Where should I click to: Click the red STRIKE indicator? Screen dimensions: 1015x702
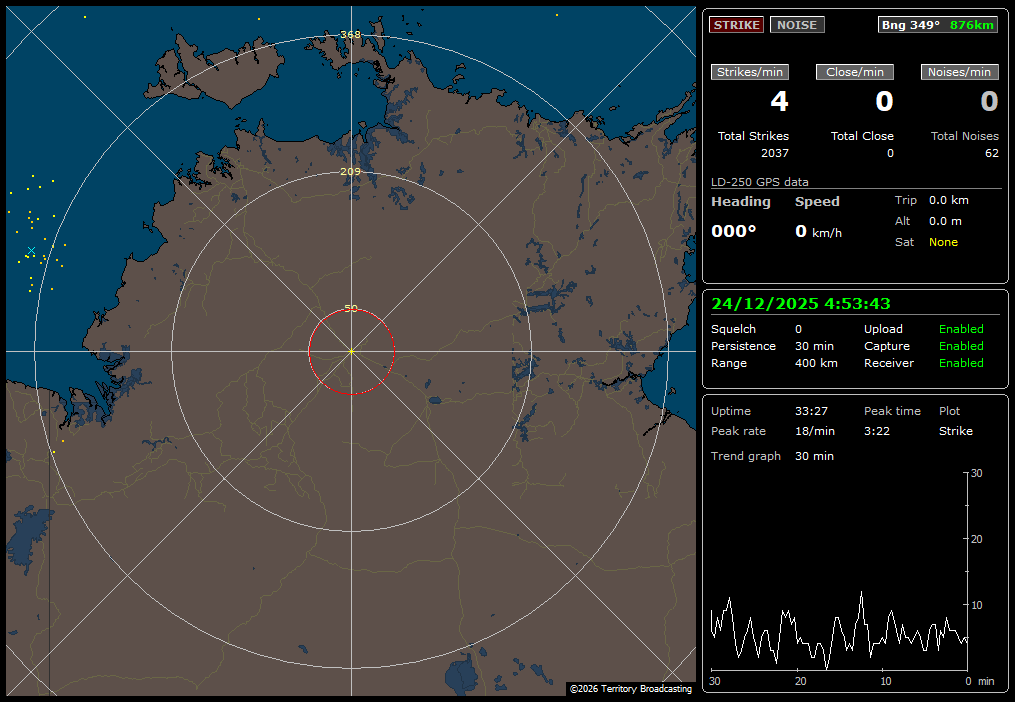click(x=736, y=25)
